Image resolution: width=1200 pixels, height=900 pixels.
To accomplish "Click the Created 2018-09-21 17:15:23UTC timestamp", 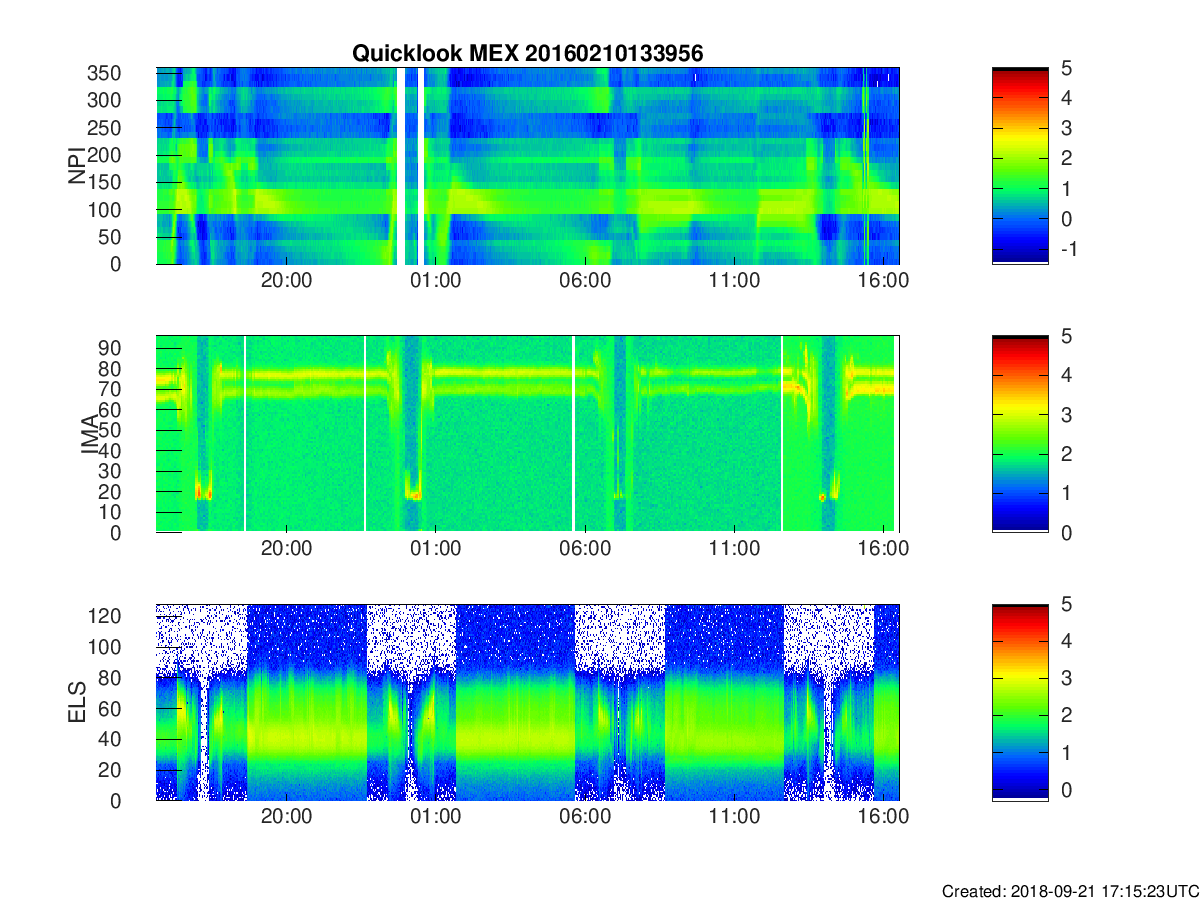I will click(x=1070, y=890).
